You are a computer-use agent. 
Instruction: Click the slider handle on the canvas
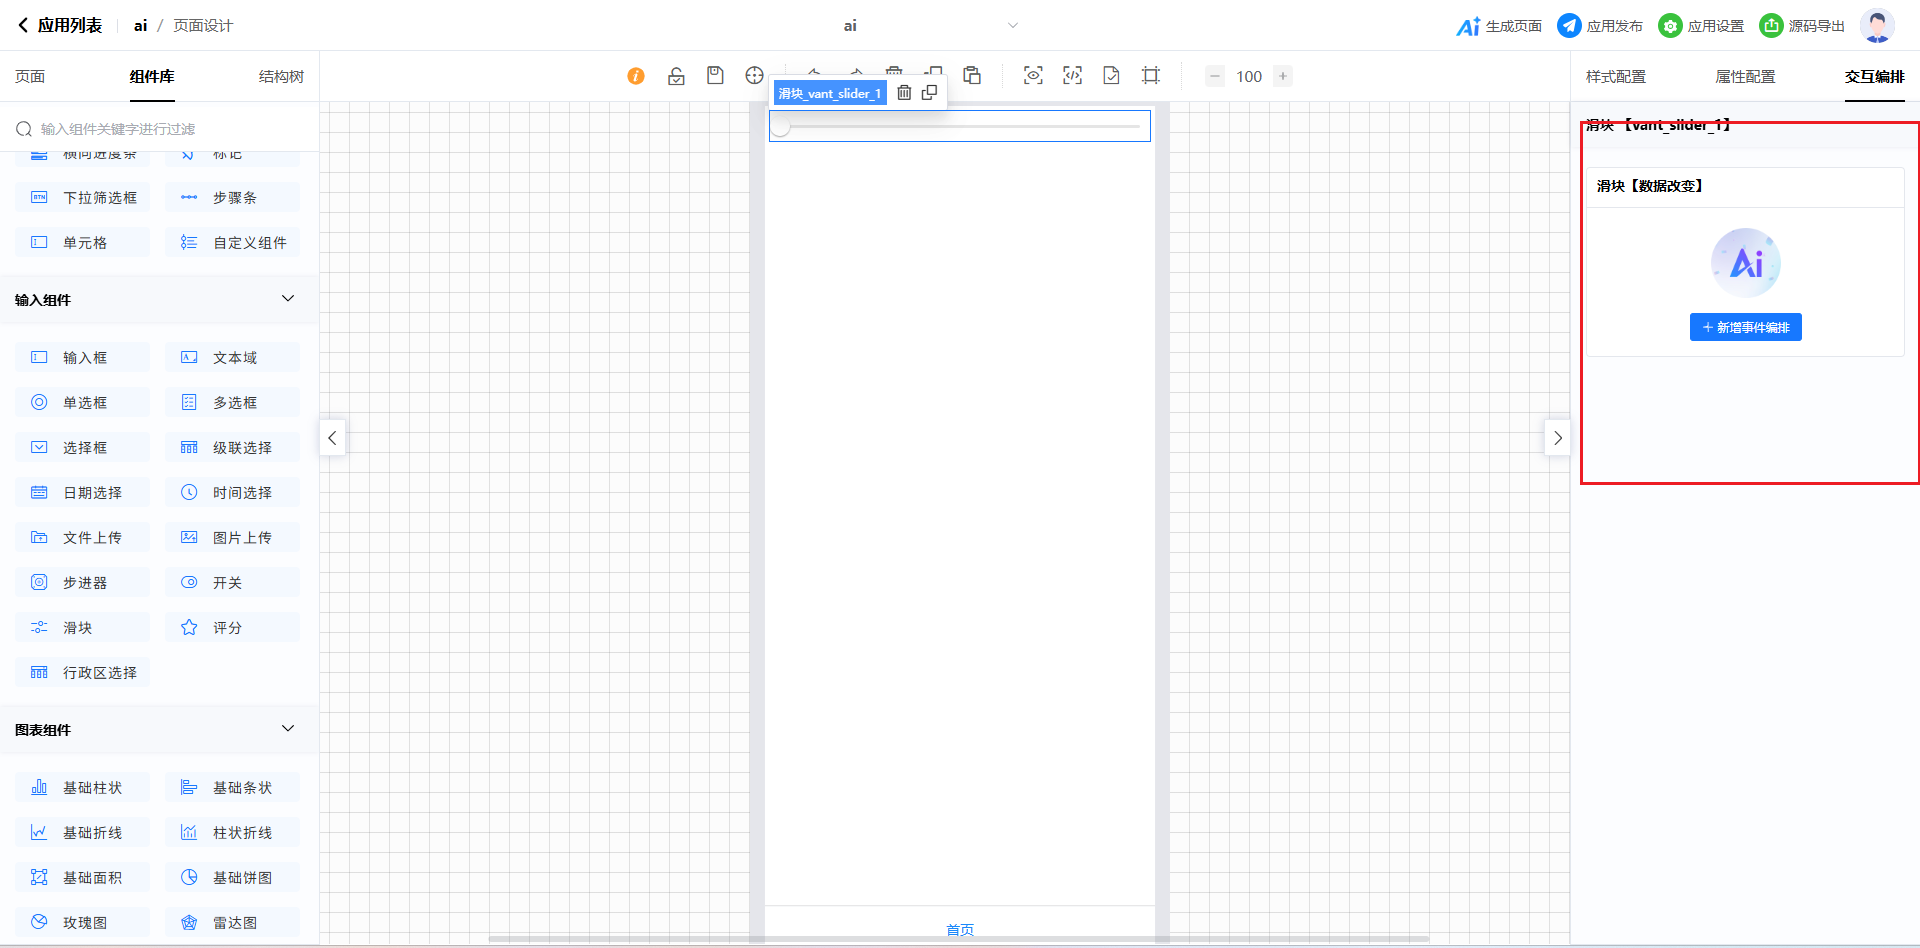pyautogui.click(x=781, y=127)
